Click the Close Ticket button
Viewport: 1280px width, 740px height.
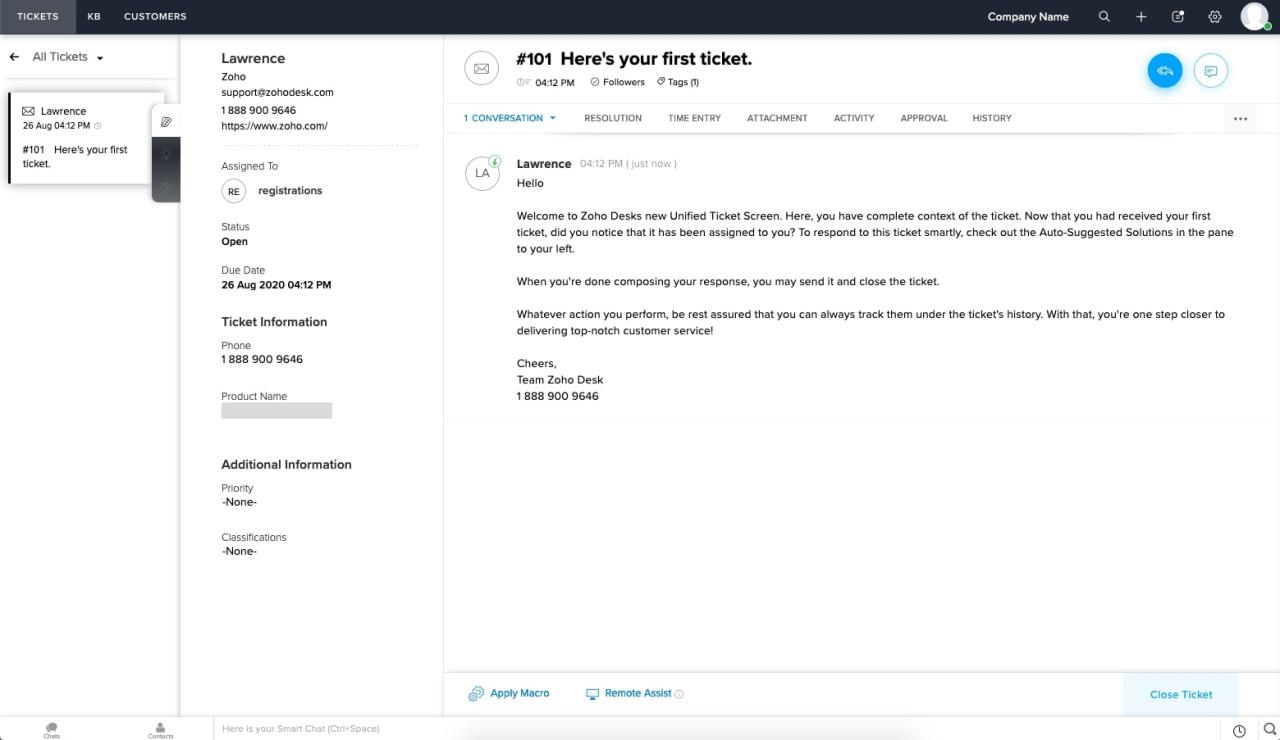(1181, 694)
